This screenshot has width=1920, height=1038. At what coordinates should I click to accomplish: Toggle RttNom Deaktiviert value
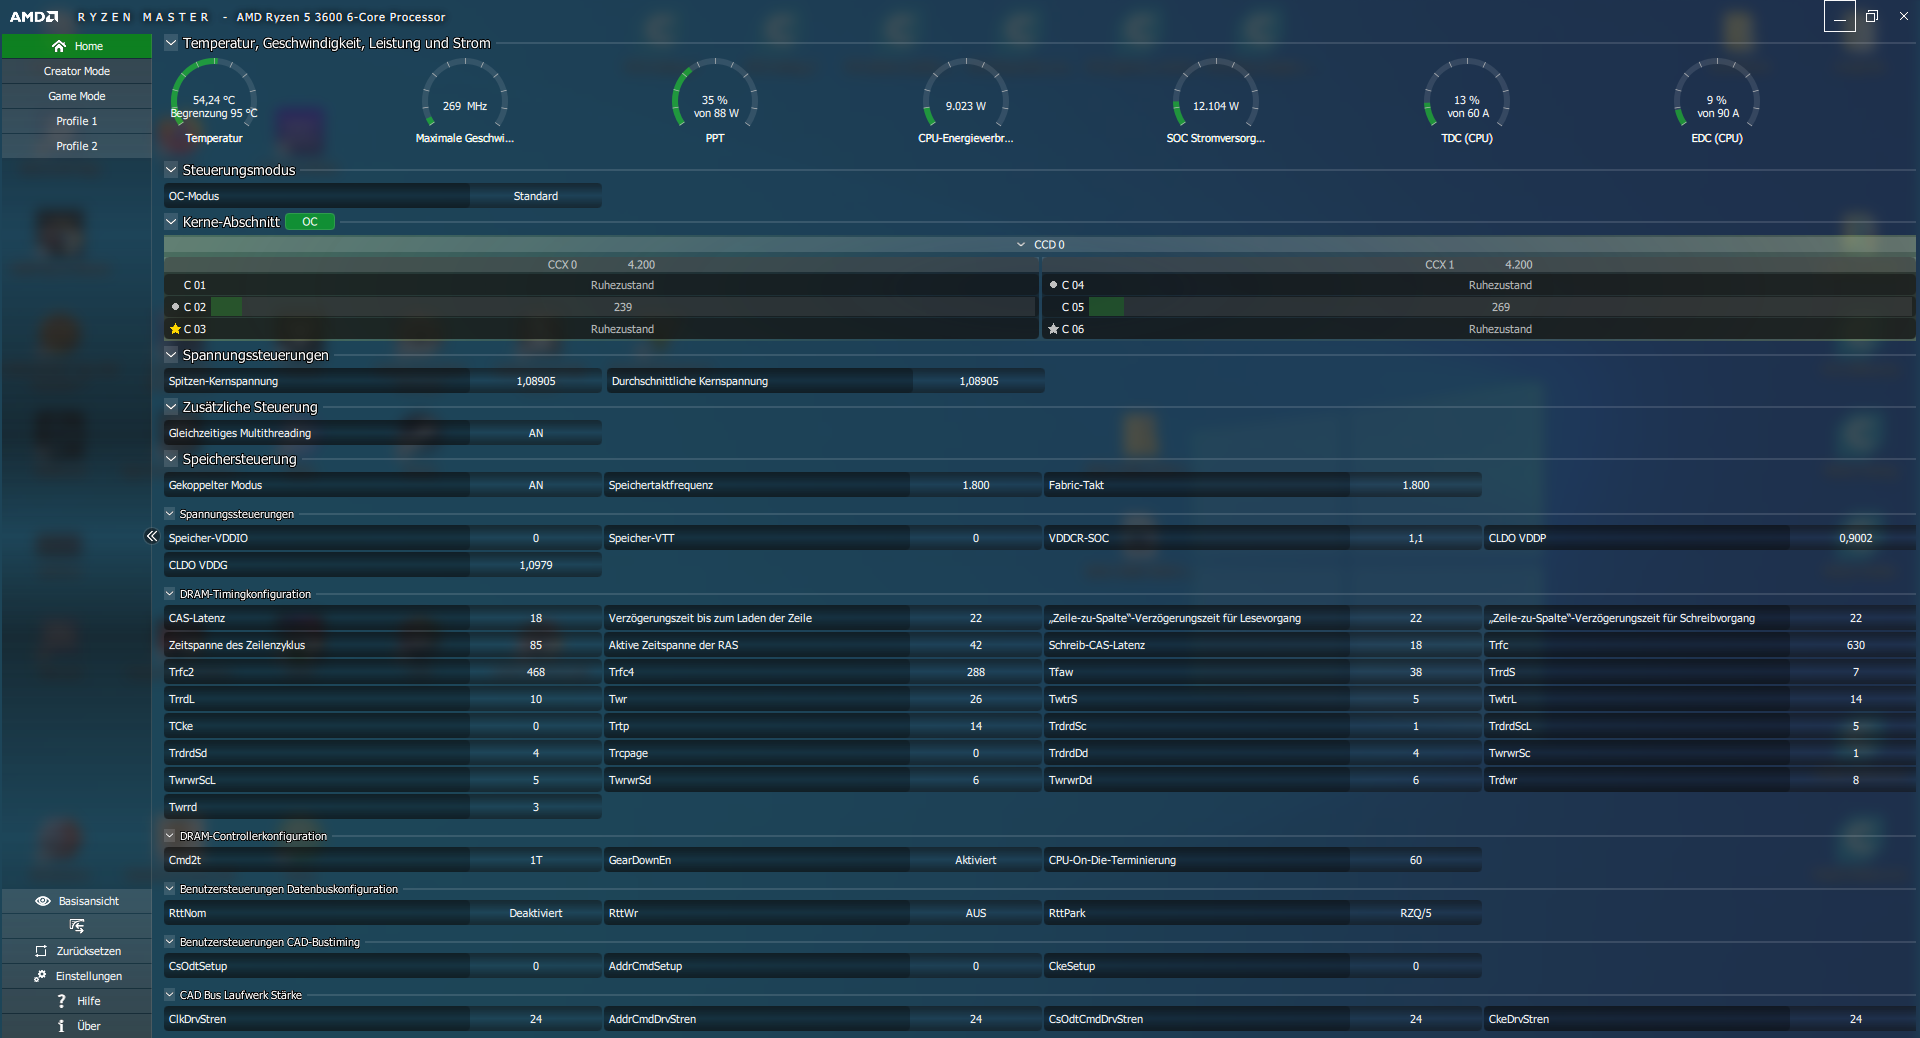point(536,913)
